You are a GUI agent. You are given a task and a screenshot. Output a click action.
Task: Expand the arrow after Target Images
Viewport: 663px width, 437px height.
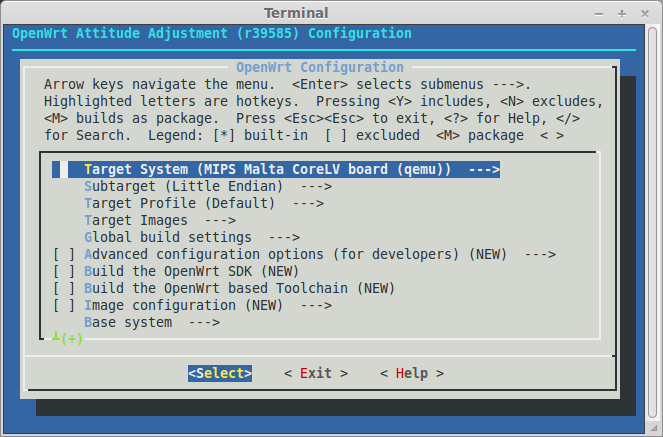tap(219, 220)
